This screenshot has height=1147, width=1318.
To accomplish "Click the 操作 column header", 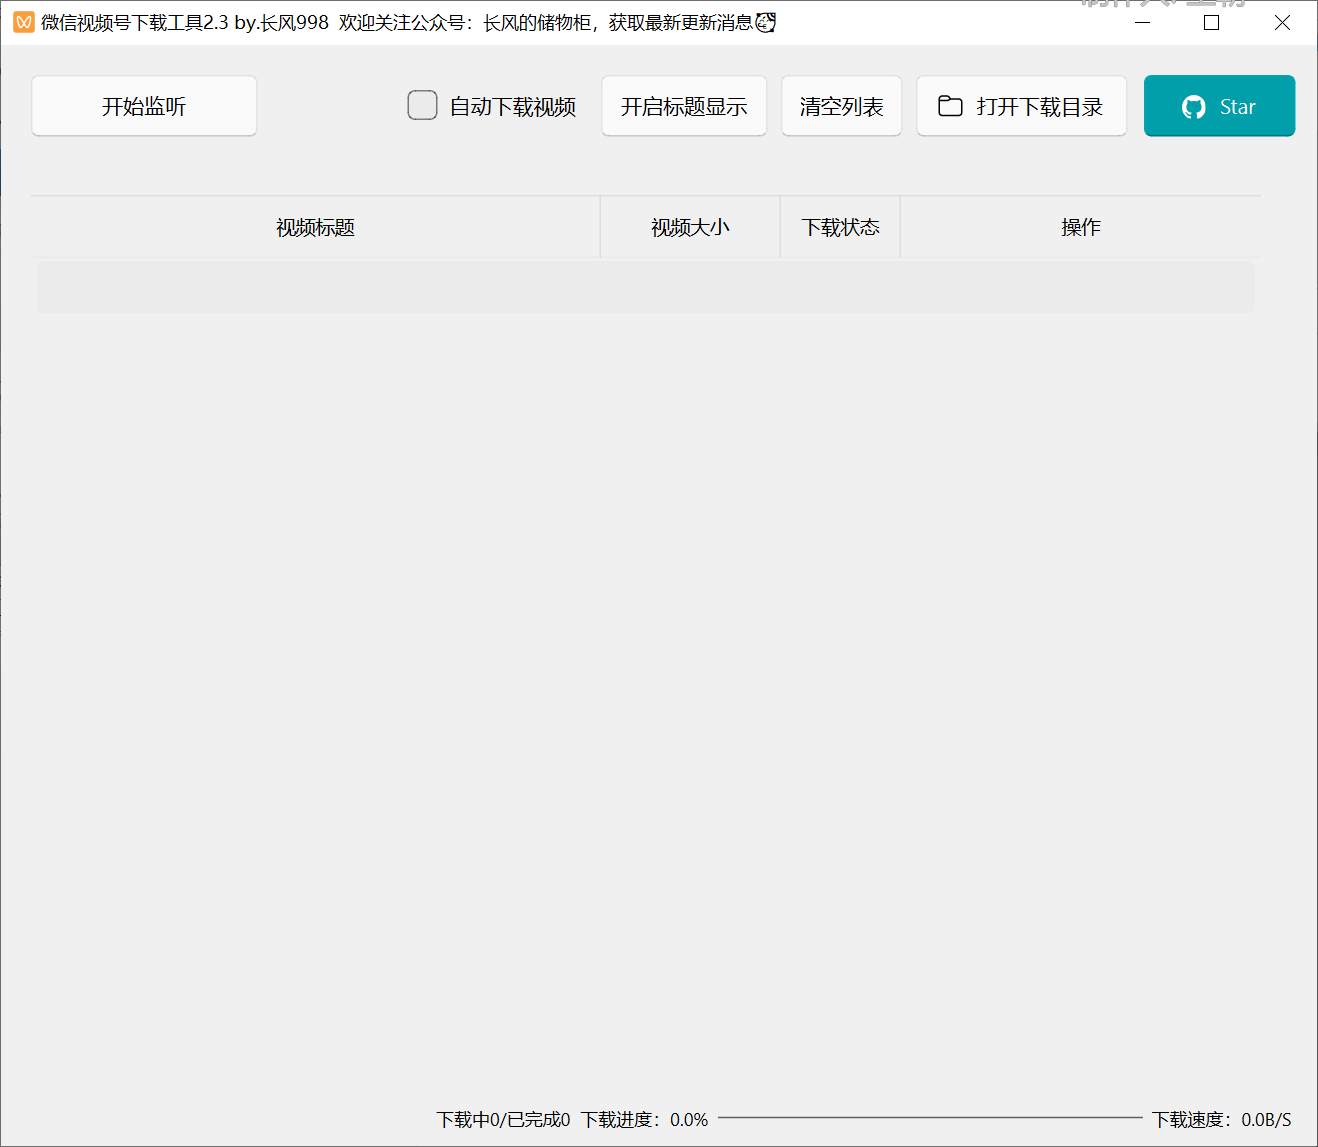I will point(1080,227).
